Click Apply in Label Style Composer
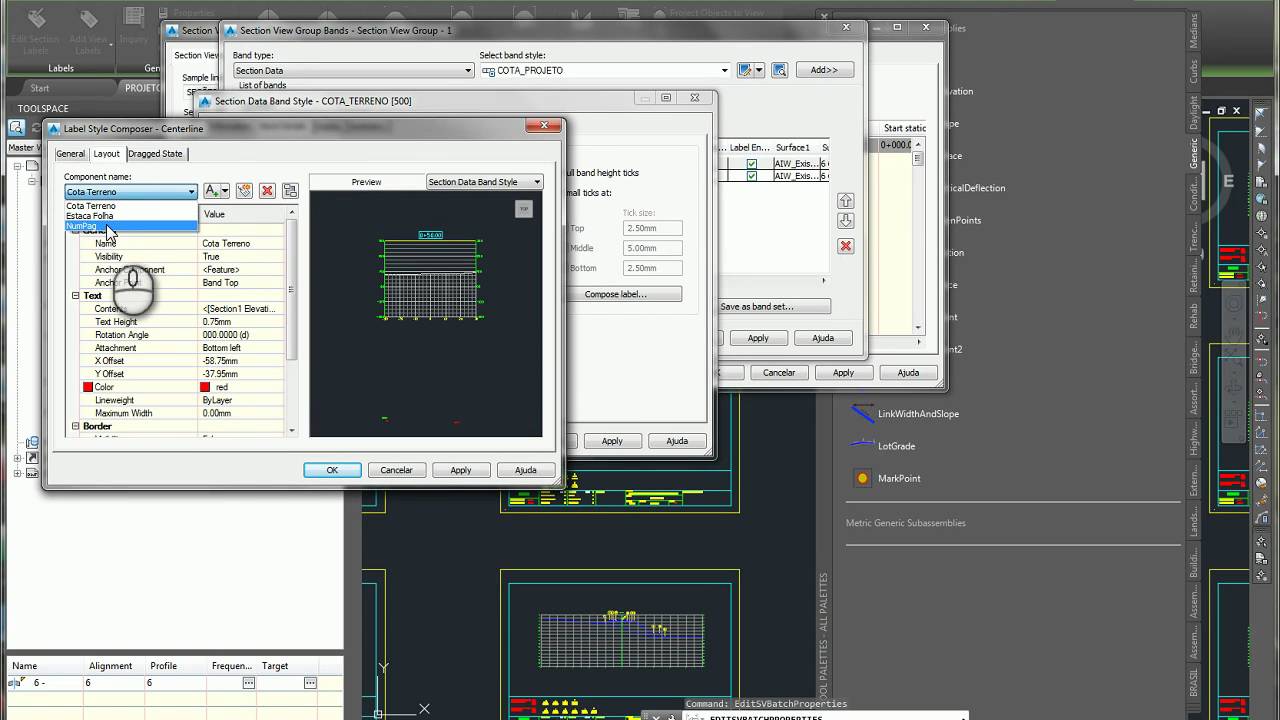 pyautogui.click(x=460, y=470)
